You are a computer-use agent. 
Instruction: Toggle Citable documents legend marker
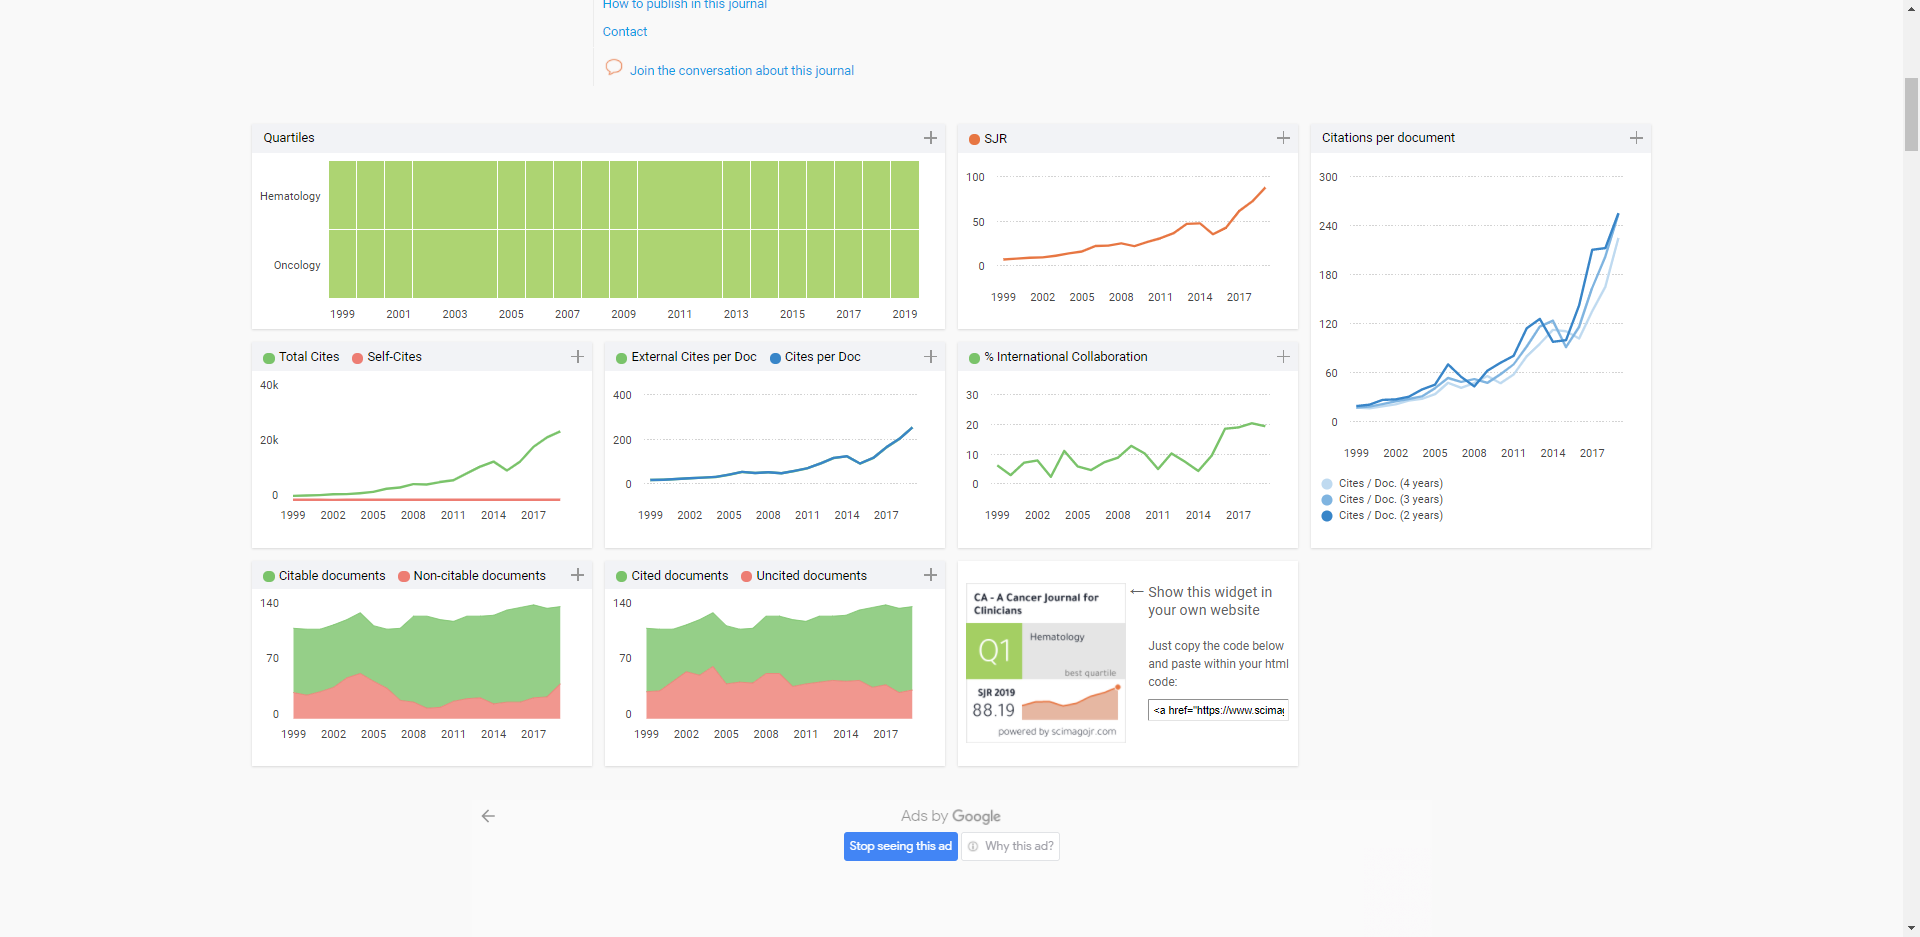click(269, 576)
